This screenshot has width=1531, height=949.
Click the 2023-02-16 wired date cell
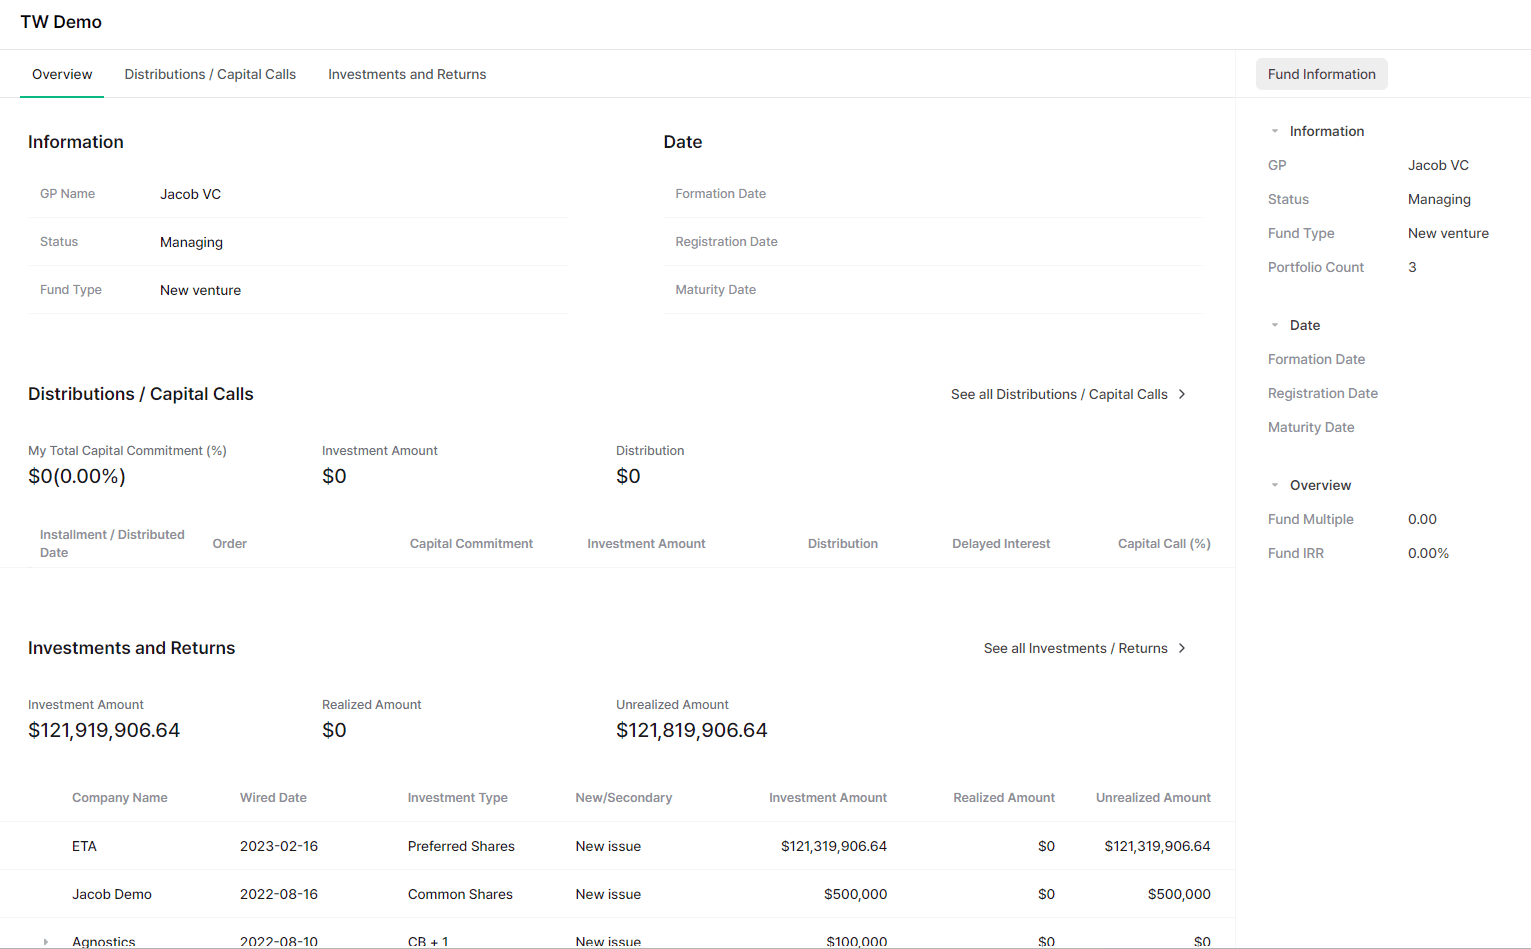pyautogui.click(x=279, y=846)
